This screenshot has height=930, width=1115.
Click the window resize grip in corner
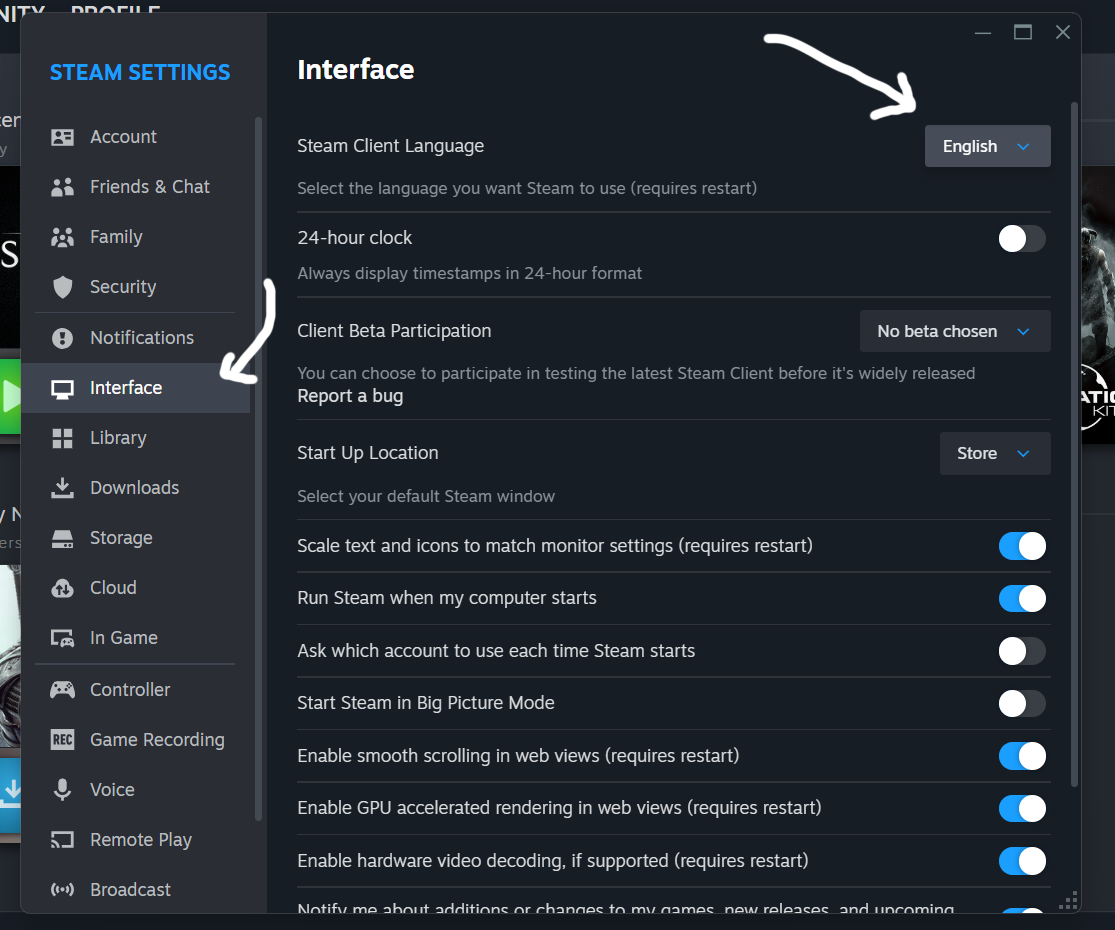click(1068, 900)
